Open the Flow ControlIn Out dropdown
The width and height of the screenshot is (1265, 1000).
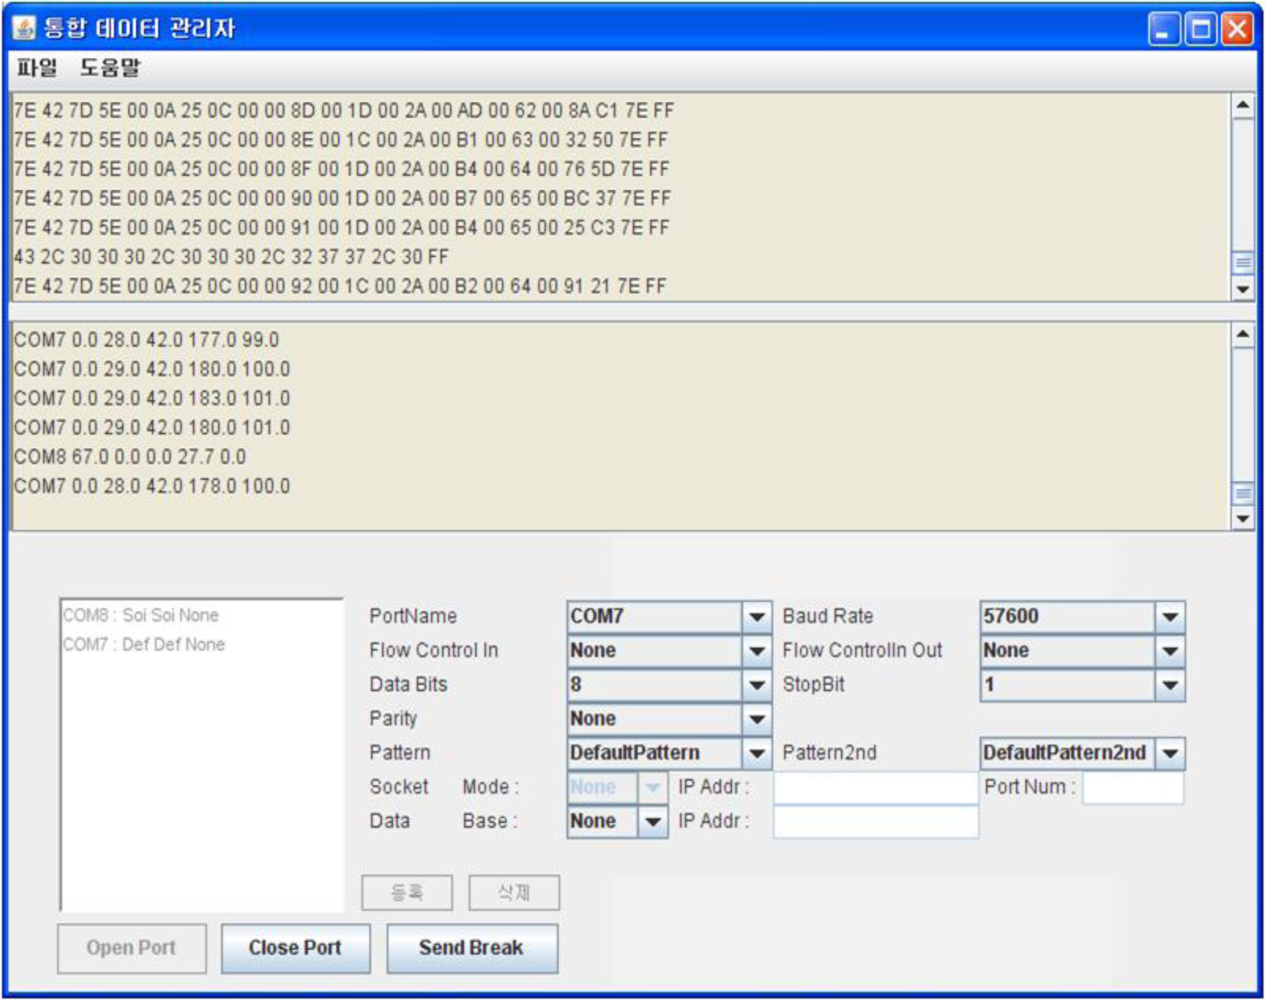[x=1169, y=651]
